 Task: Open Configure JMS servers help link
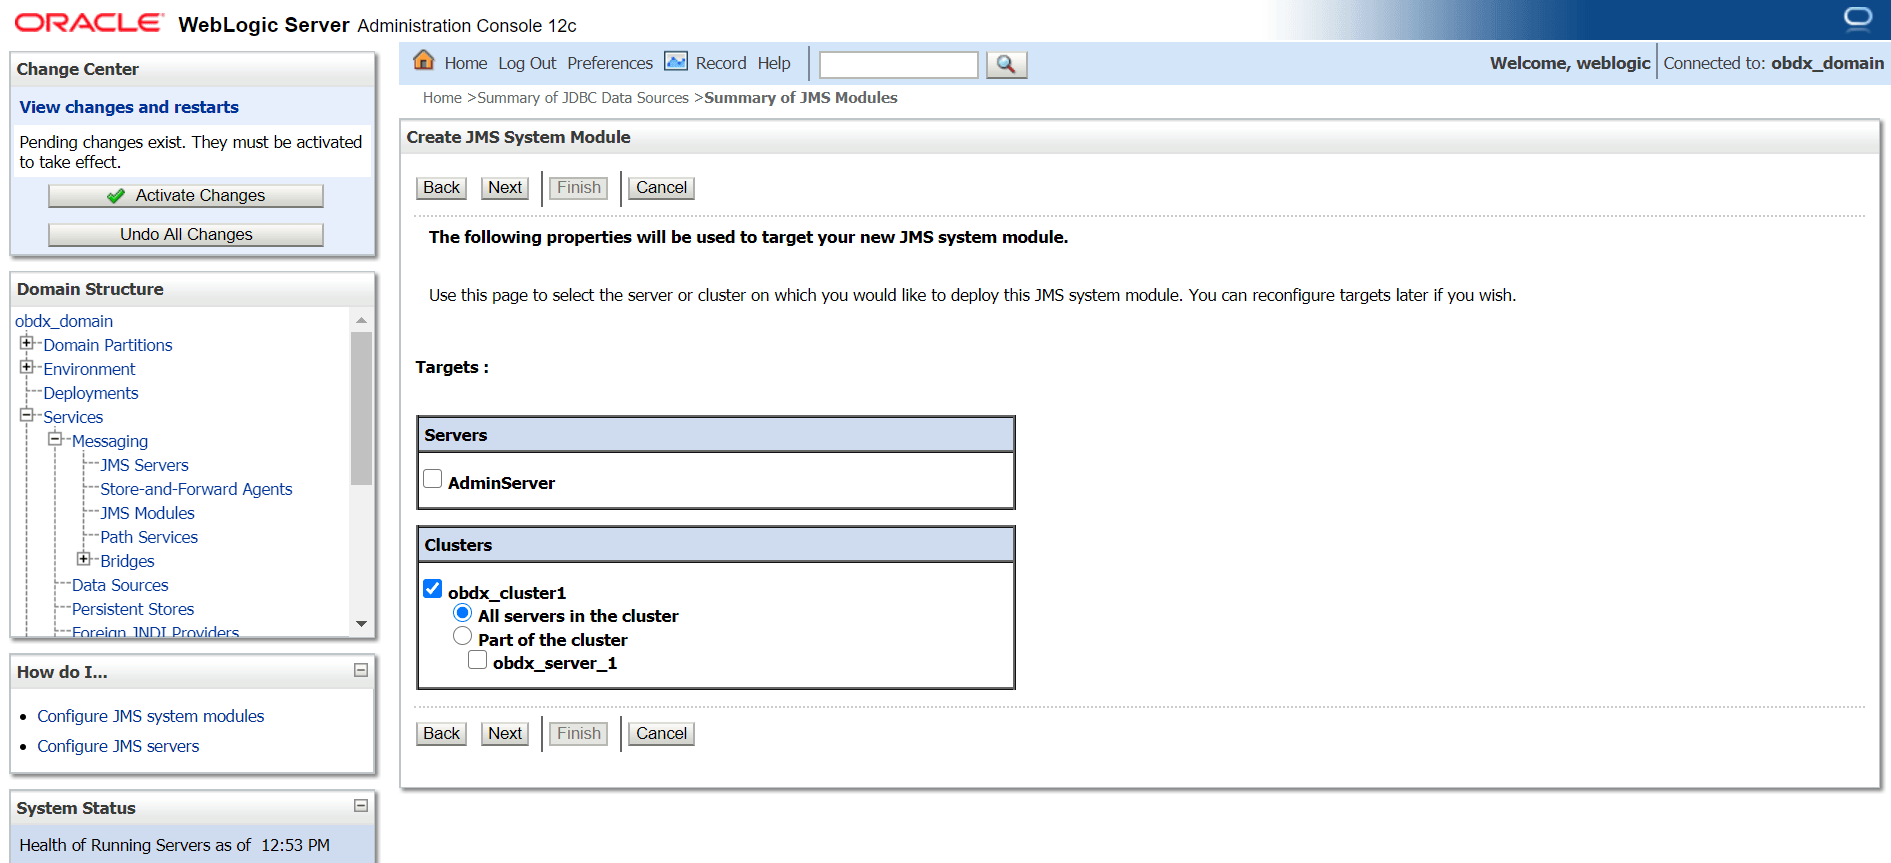click(118, 746)
